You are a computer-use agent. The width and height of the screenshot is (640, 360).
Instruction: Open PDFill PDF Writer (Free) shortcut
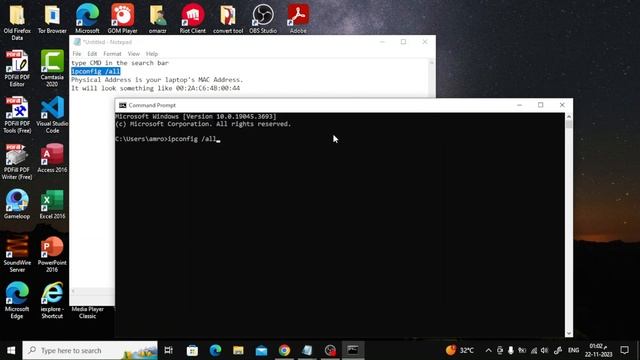tap(17, 161)
